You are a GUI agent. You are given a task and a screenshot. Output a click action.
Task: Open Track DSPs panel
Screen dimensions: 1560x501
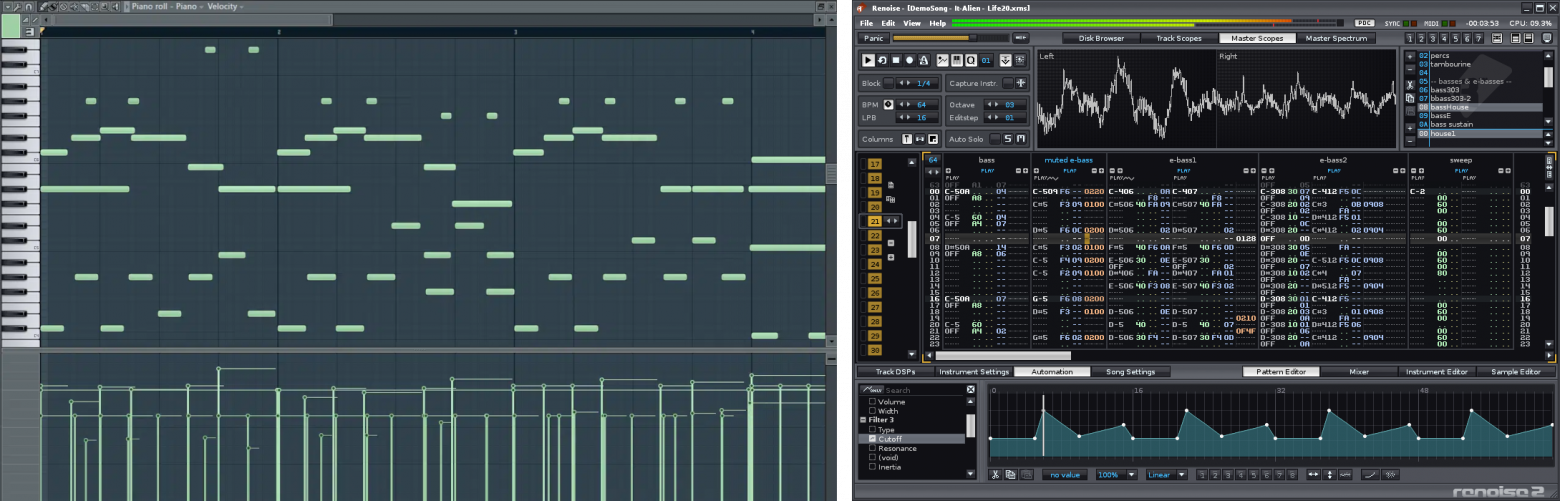click(x=895, y=372)
